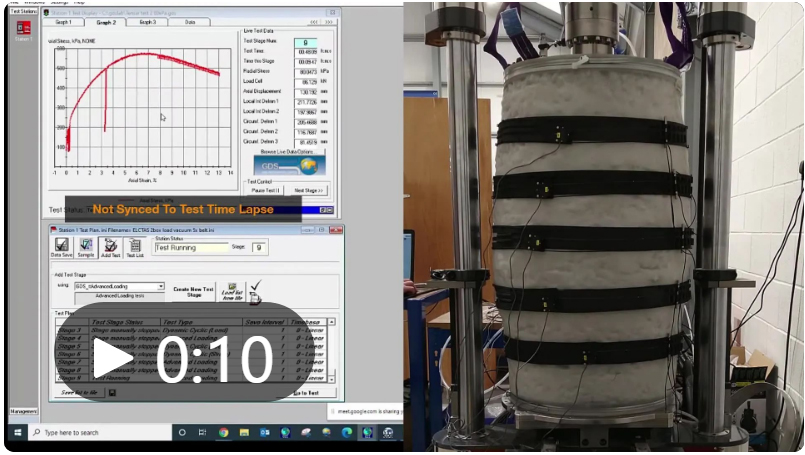The height and width of the screenshot is (455, 805).
Task: Click the Management sidebar header
Action: pos(23,411)
